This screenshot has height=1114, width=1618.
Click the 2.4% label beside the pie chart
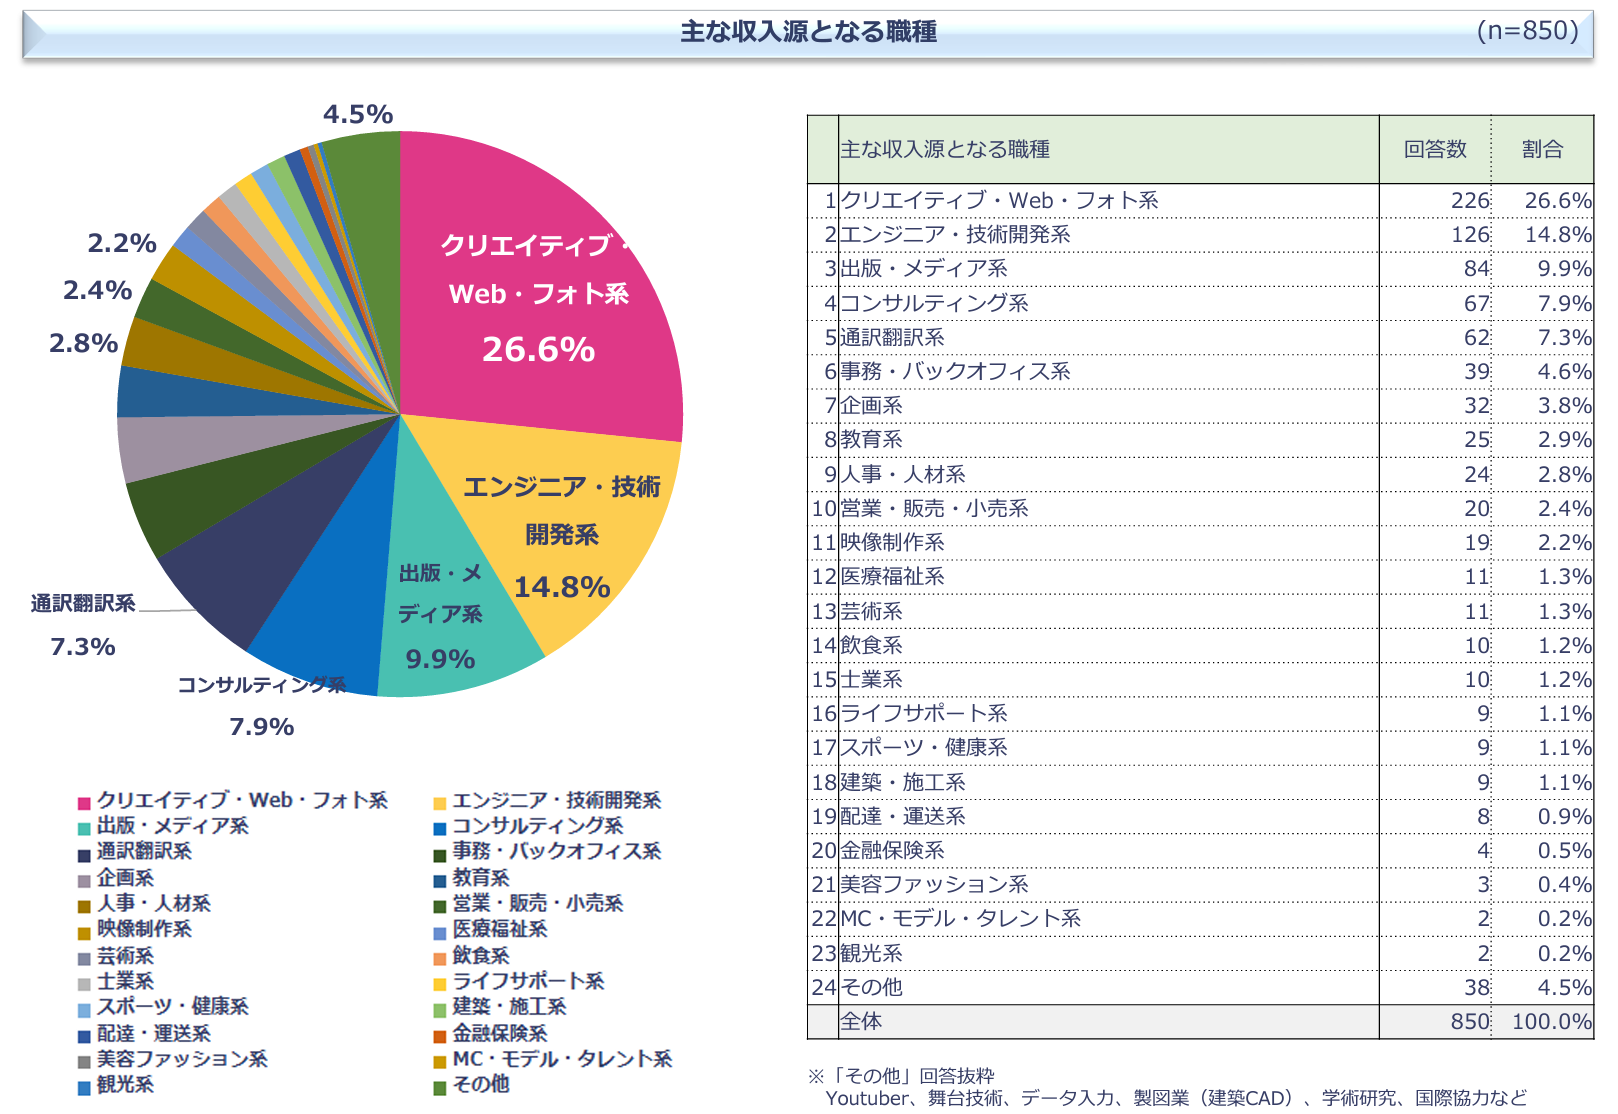pyautogui.click(x=98, y=291)
